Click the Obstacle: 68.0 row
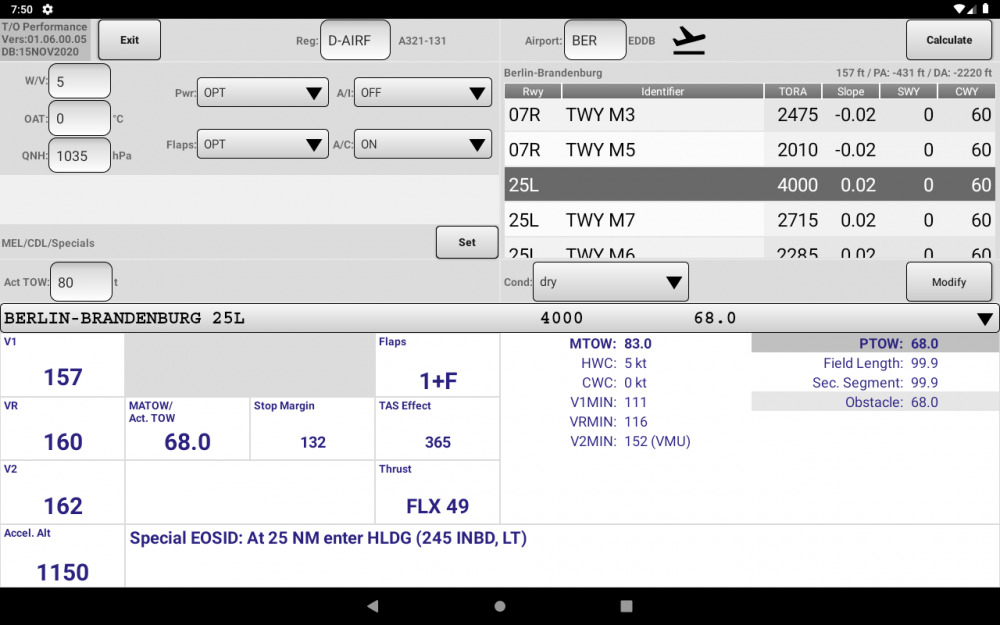 (875, 402)
